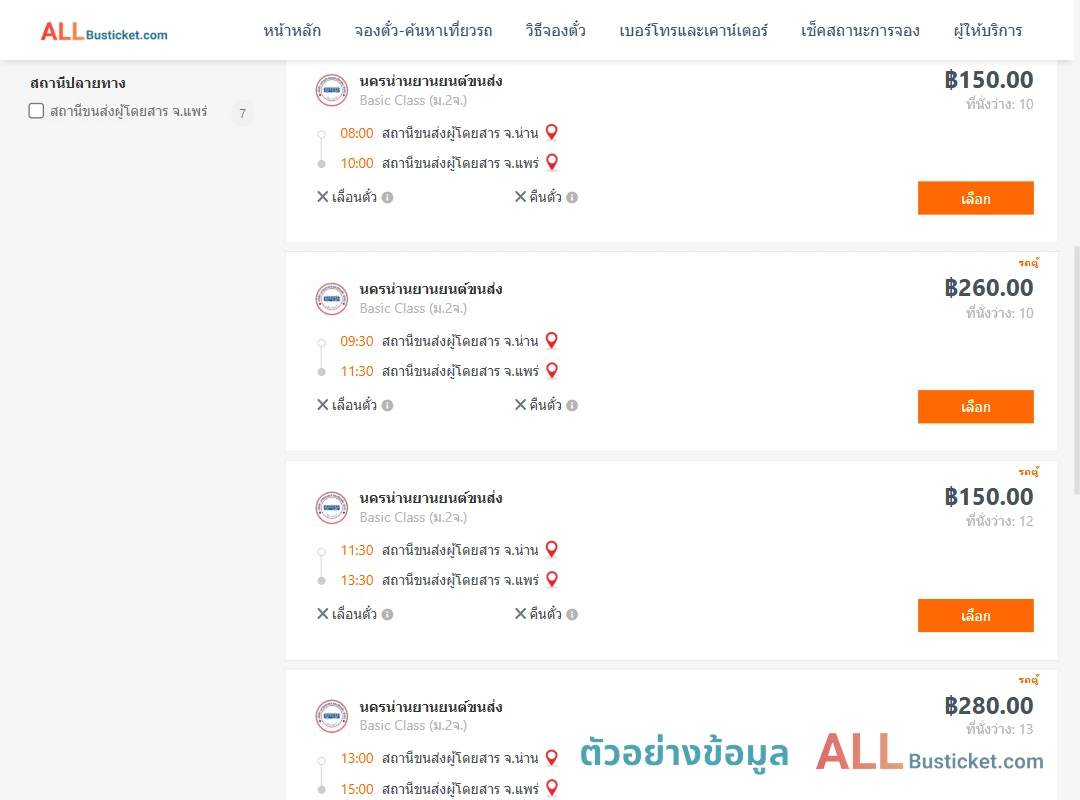Open map pin for 15:00 Phrae station

552,788
